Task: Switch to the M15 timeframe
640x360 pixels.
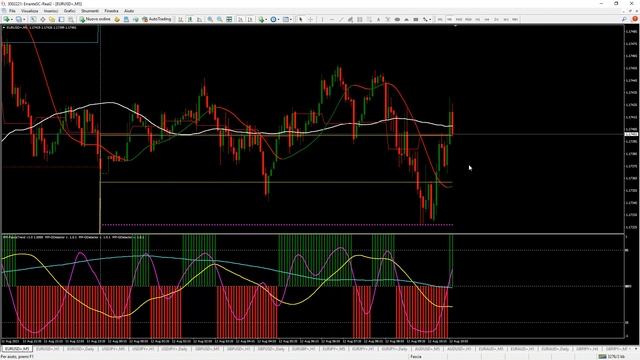Action: tap(459, 19)
